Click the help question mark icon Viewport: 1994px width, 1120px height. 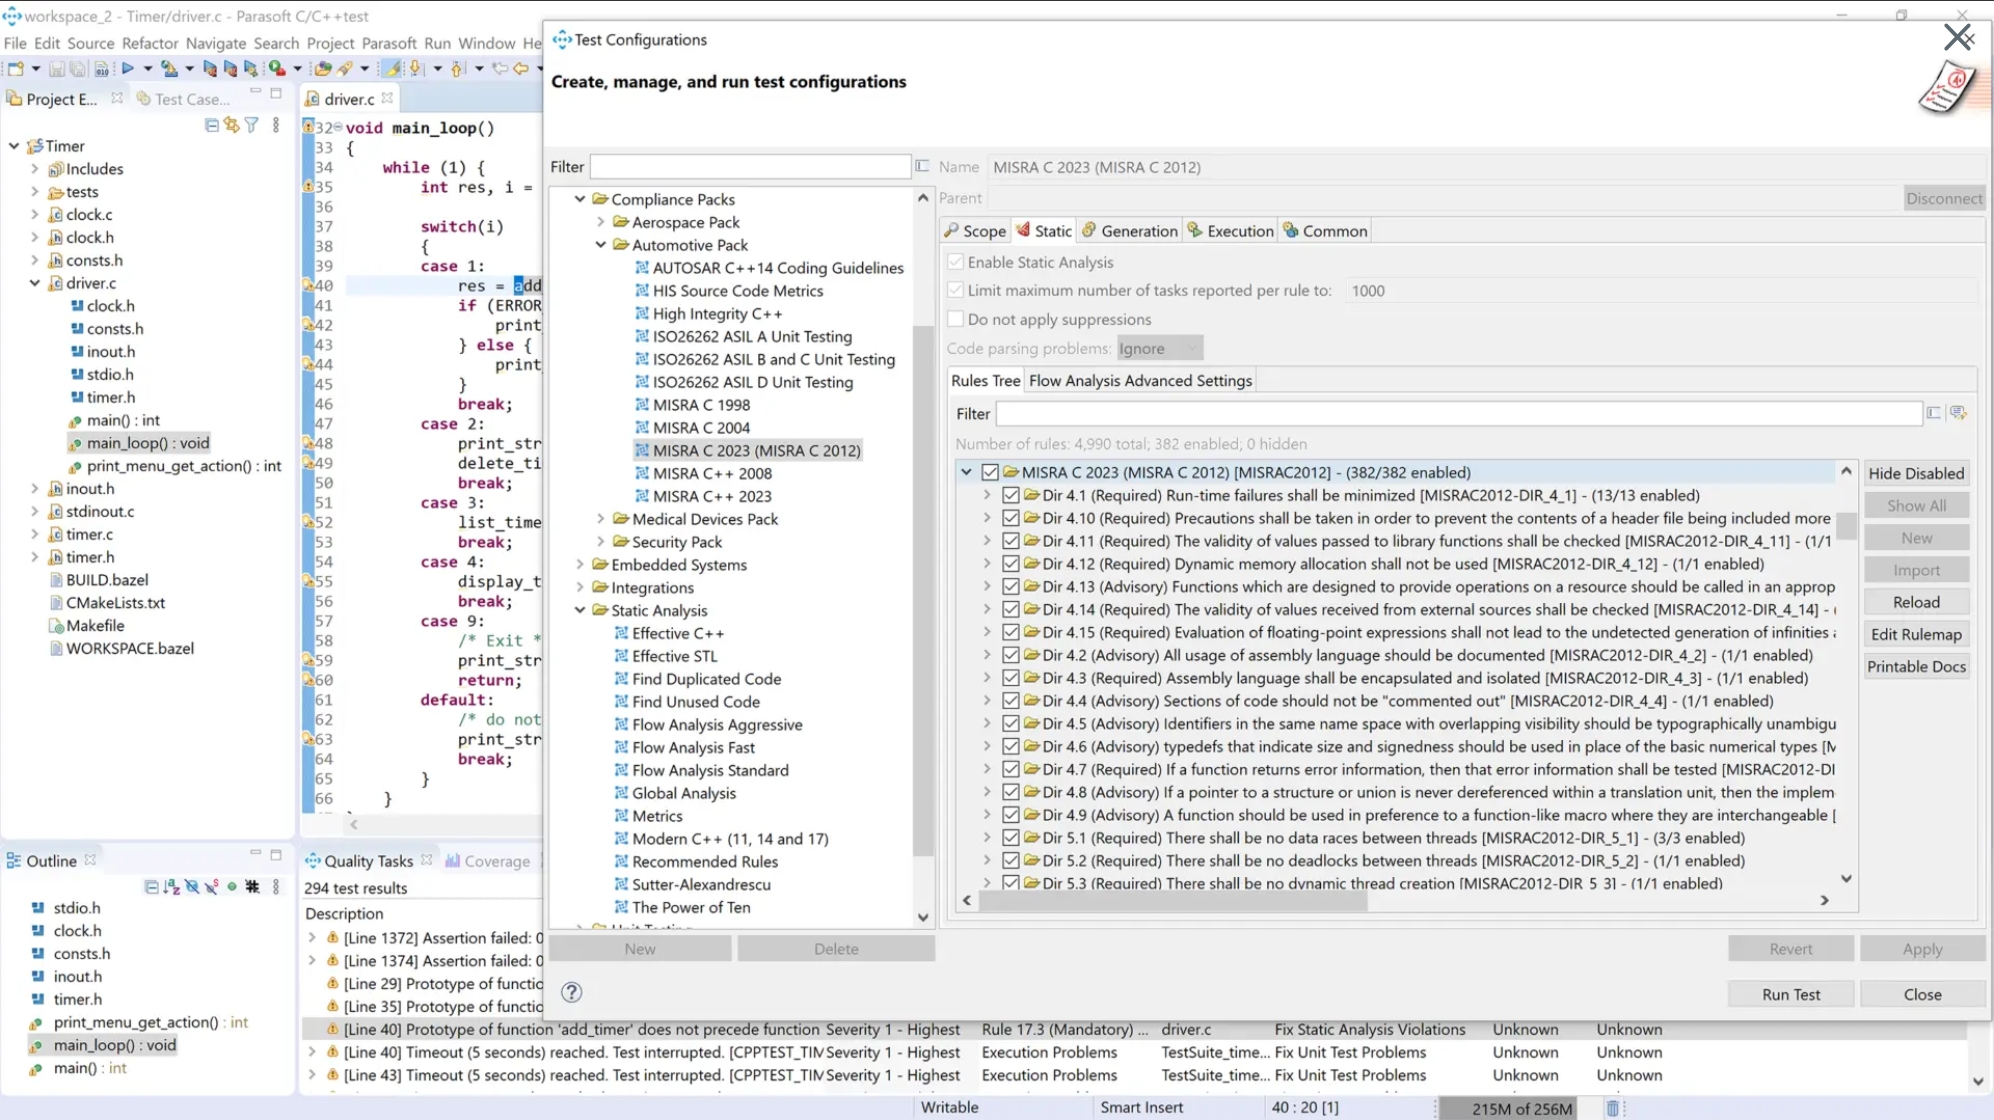pos(571,992)
